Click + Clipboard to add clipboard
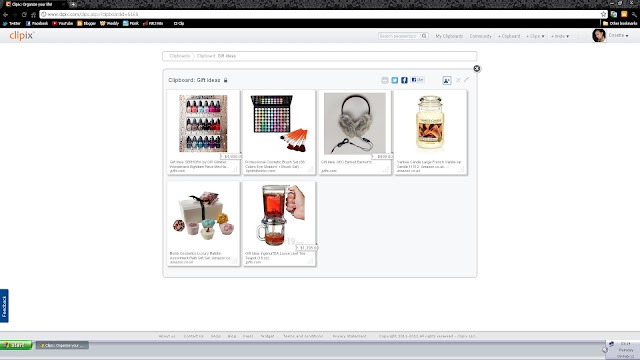 click(x=509, y=36)
